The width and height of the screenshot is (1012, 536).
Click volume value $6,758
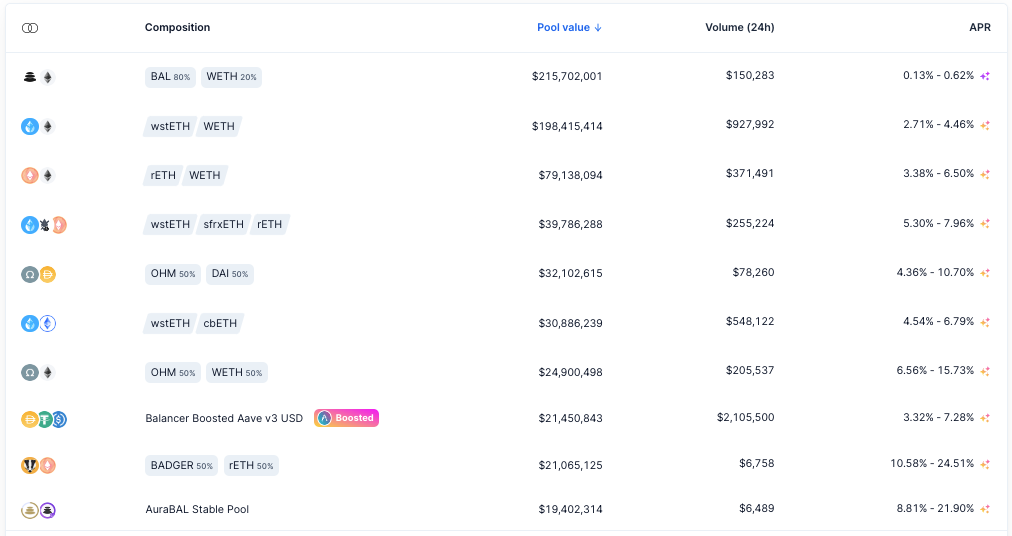pyautogui.click(x=756, y=464)
